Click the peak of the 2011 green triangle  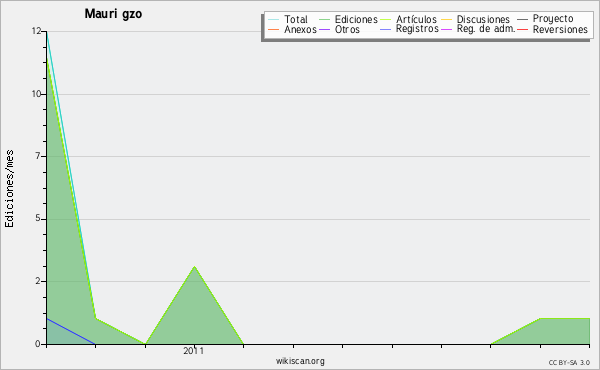point(195,266)
